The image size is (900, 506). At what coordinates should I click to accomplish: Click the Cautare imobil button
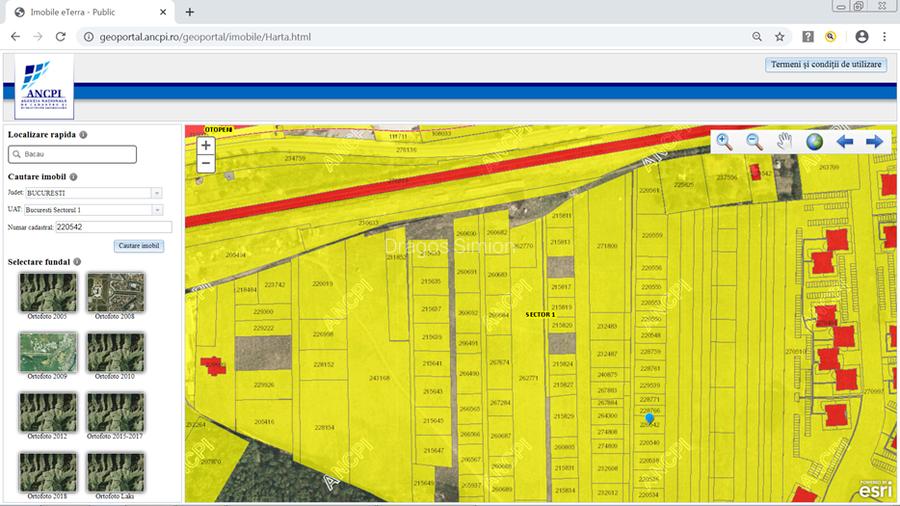tap(138, 245)
